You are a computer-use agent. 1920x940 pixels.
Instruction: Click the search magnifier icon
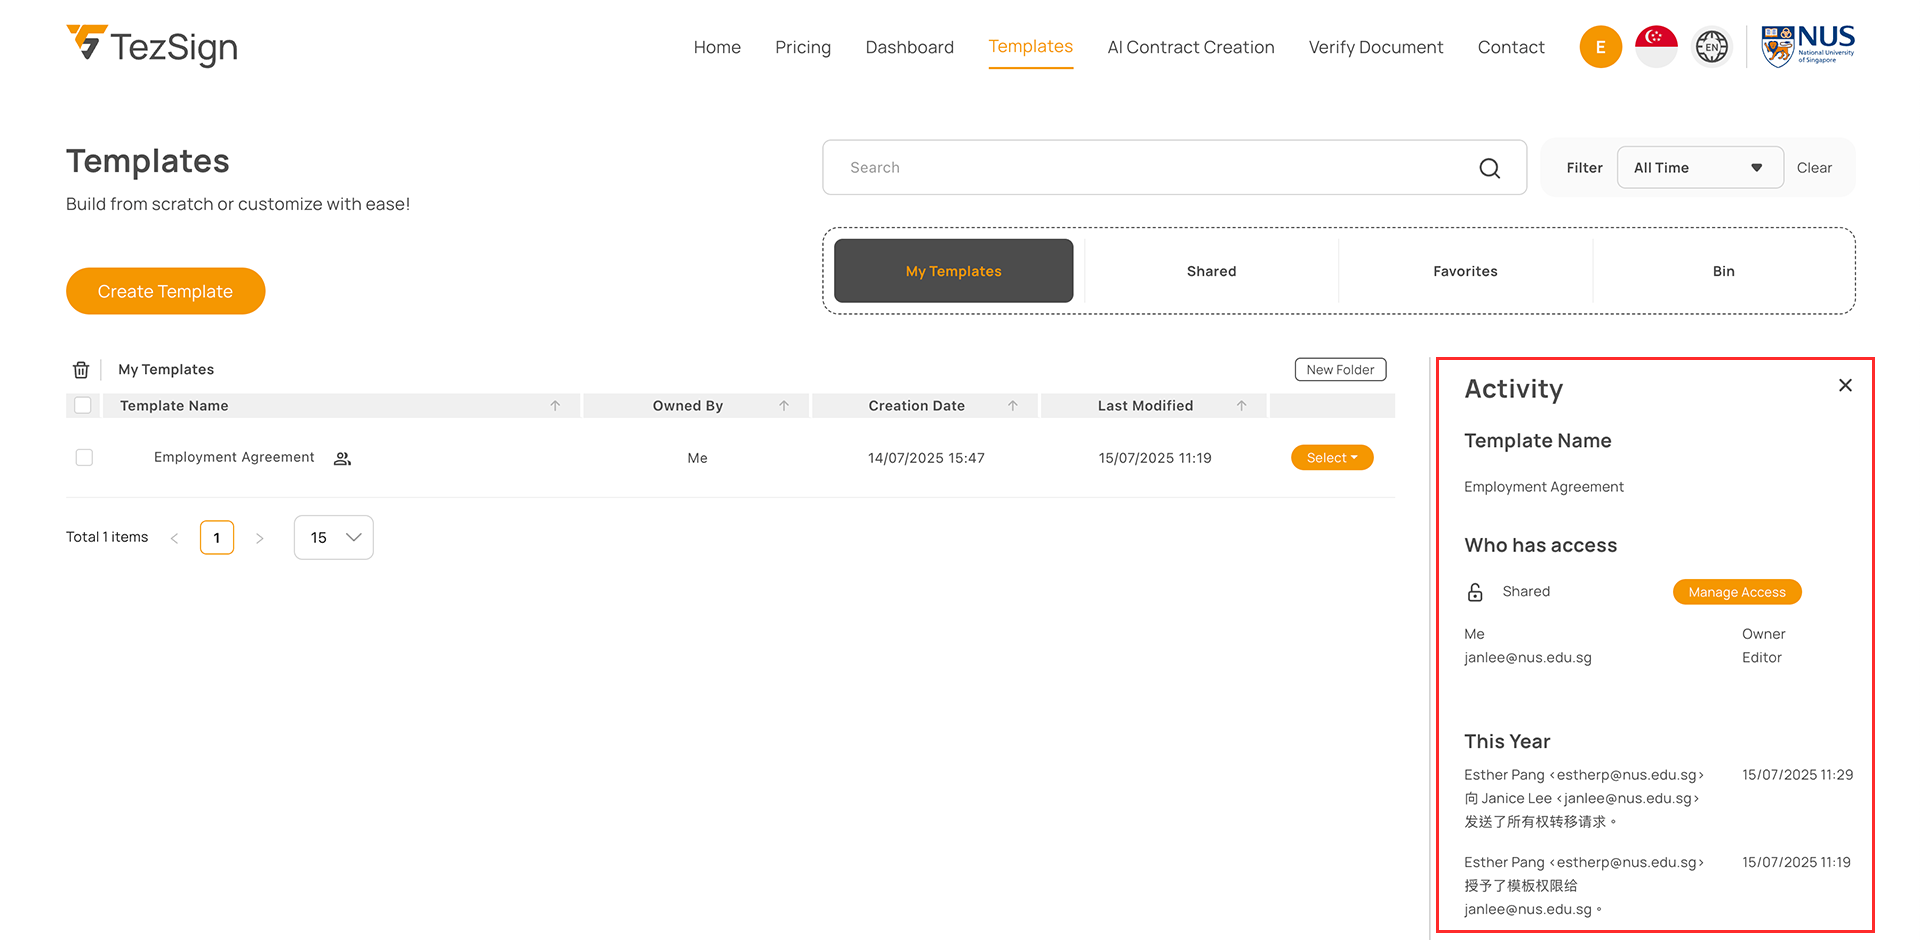point(1489,168)
